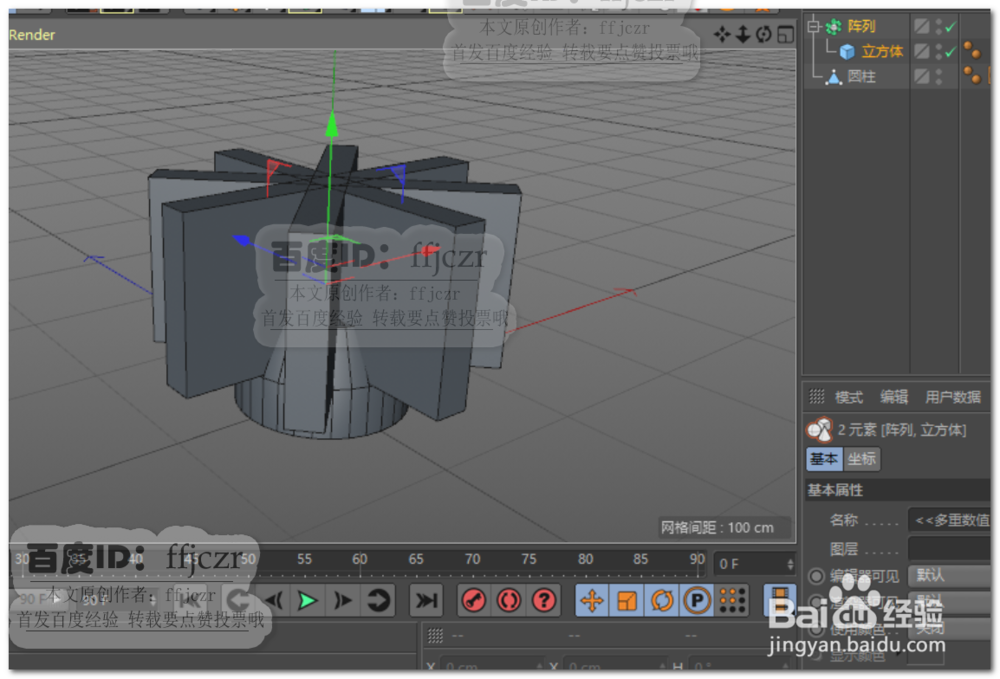1000x679 pixels.
Task: Click the attributes panel grip dots icon
Action: 816,397
